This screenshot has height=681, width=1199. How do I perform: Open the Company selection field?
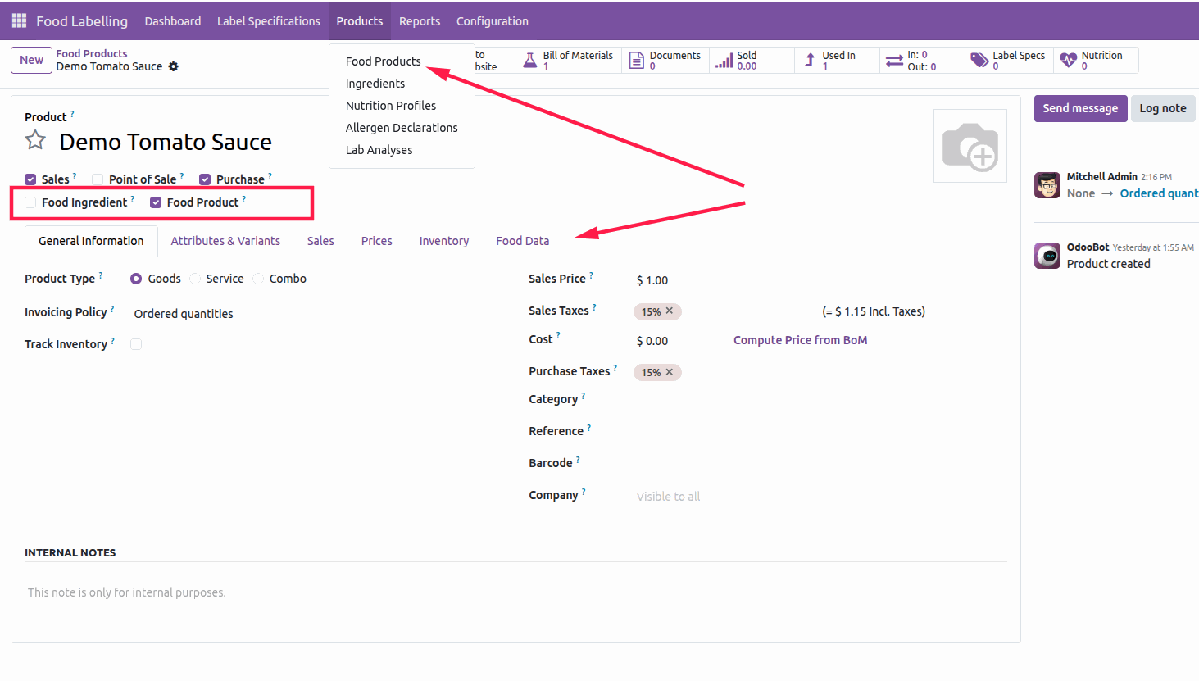(x=818, y=497)
